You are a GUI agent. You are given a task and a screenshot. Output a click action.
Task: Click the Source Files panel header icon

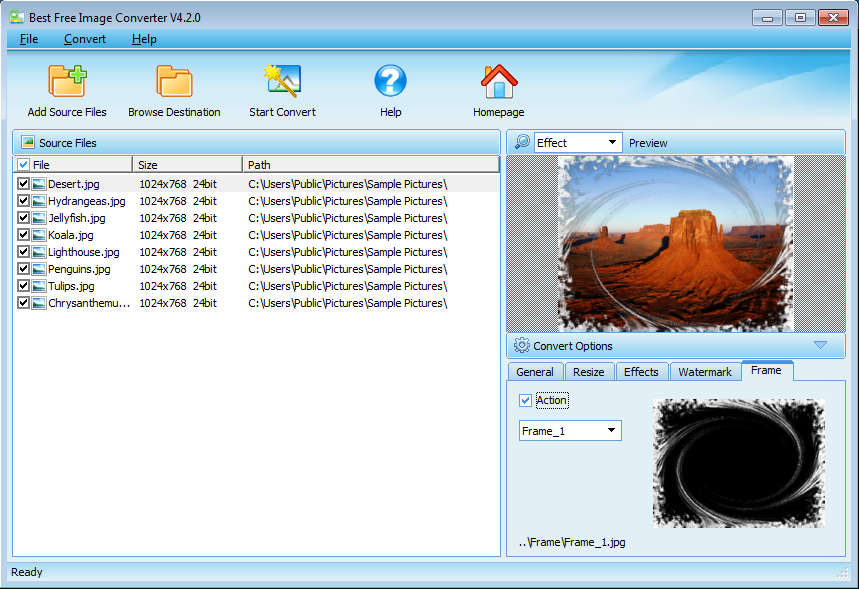click(x=28, y=143)
